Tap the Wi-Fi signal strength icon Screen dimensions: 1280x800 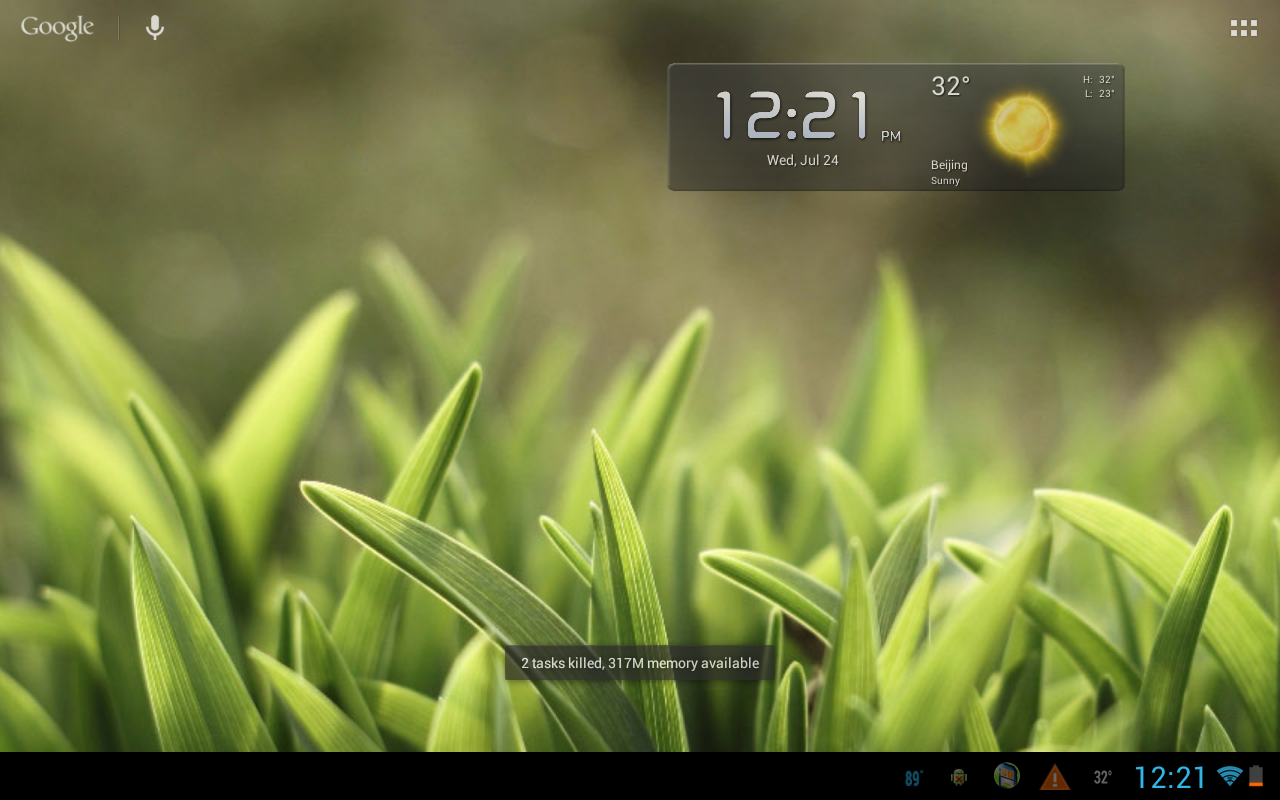[x=1228, y=776]
